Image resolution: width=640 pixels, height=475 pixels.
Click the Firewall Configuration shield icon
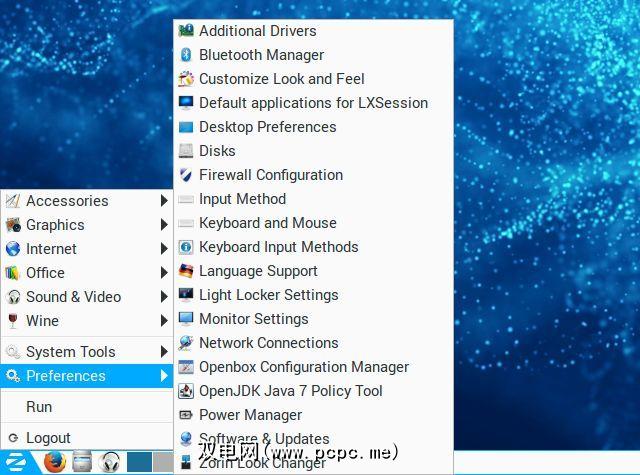tap(186, 175)
